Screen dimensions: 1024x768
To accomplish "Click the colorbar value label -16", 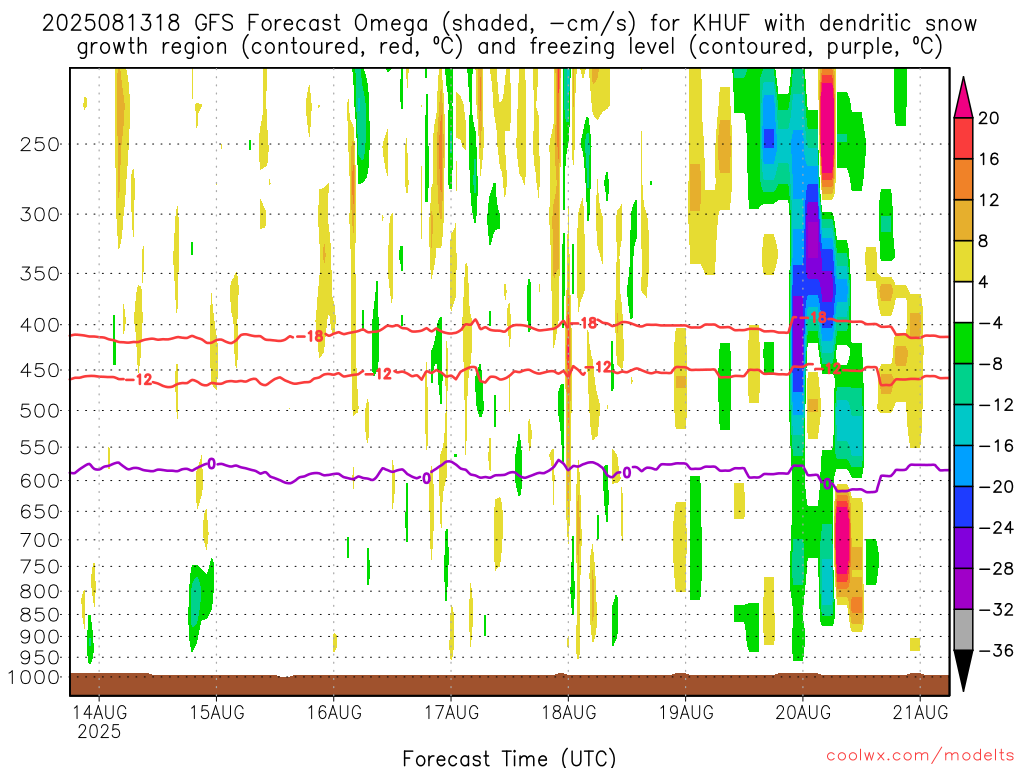I will (x=996, y=446).
